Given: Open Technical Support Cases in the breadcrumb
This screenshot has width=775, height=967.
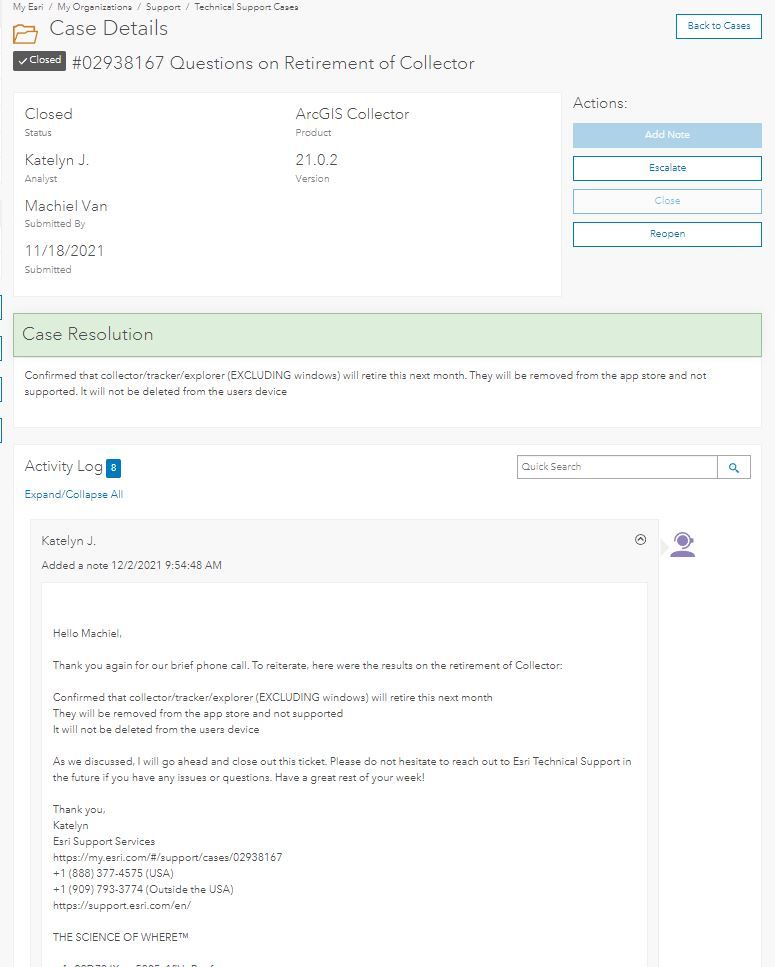Looking at the screenshot, I should (246, 7).
